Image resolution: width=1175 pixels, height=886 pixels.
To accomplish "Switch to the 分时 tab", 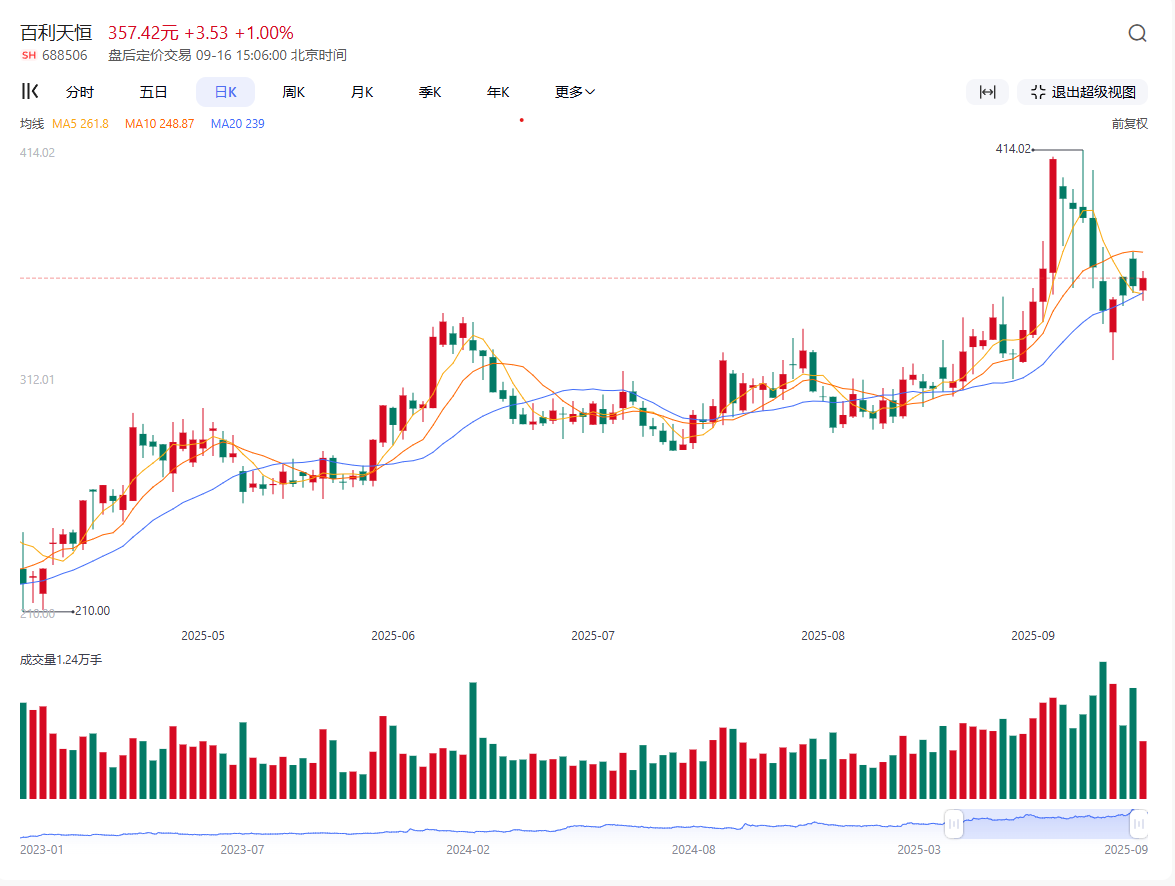I will [x=80, y=92].
